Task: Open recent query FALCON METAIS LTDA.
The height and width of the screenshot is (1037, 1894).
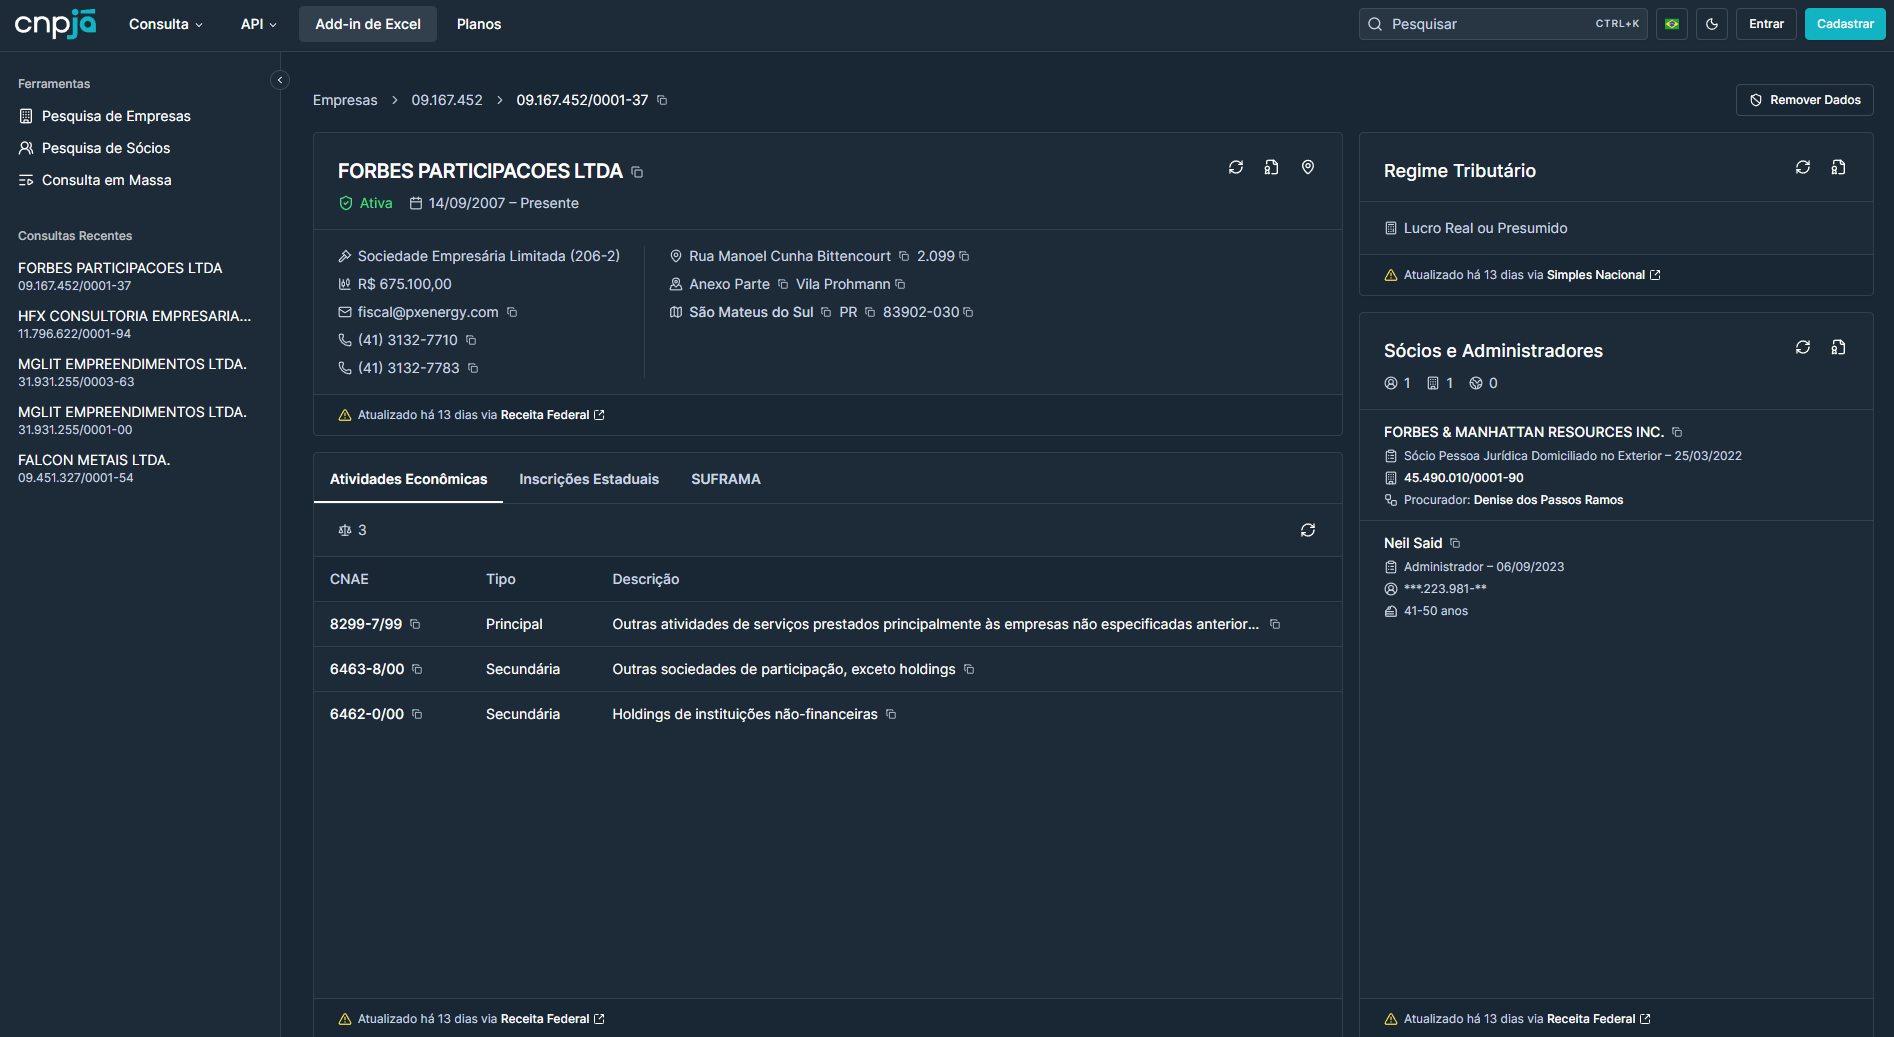Action: tap(94, 468)
